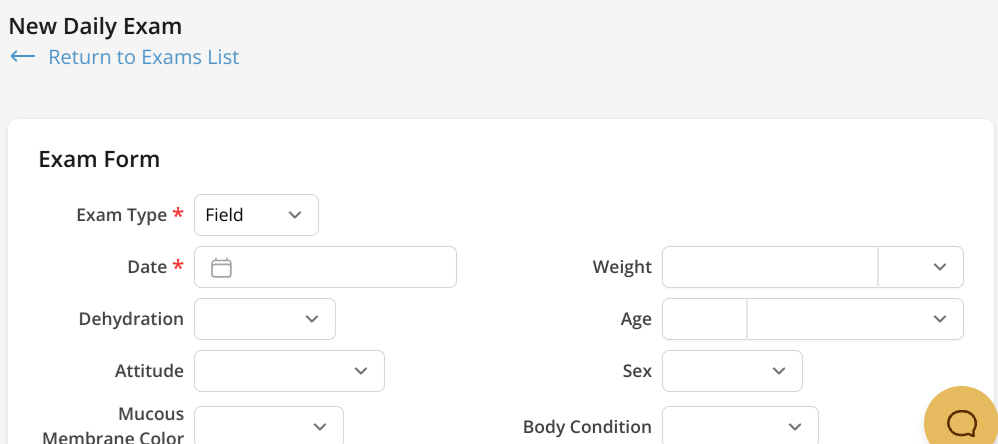Screen dimensions: 998x444
Task: Click the Weight value input field
Action: click(769, 267)
